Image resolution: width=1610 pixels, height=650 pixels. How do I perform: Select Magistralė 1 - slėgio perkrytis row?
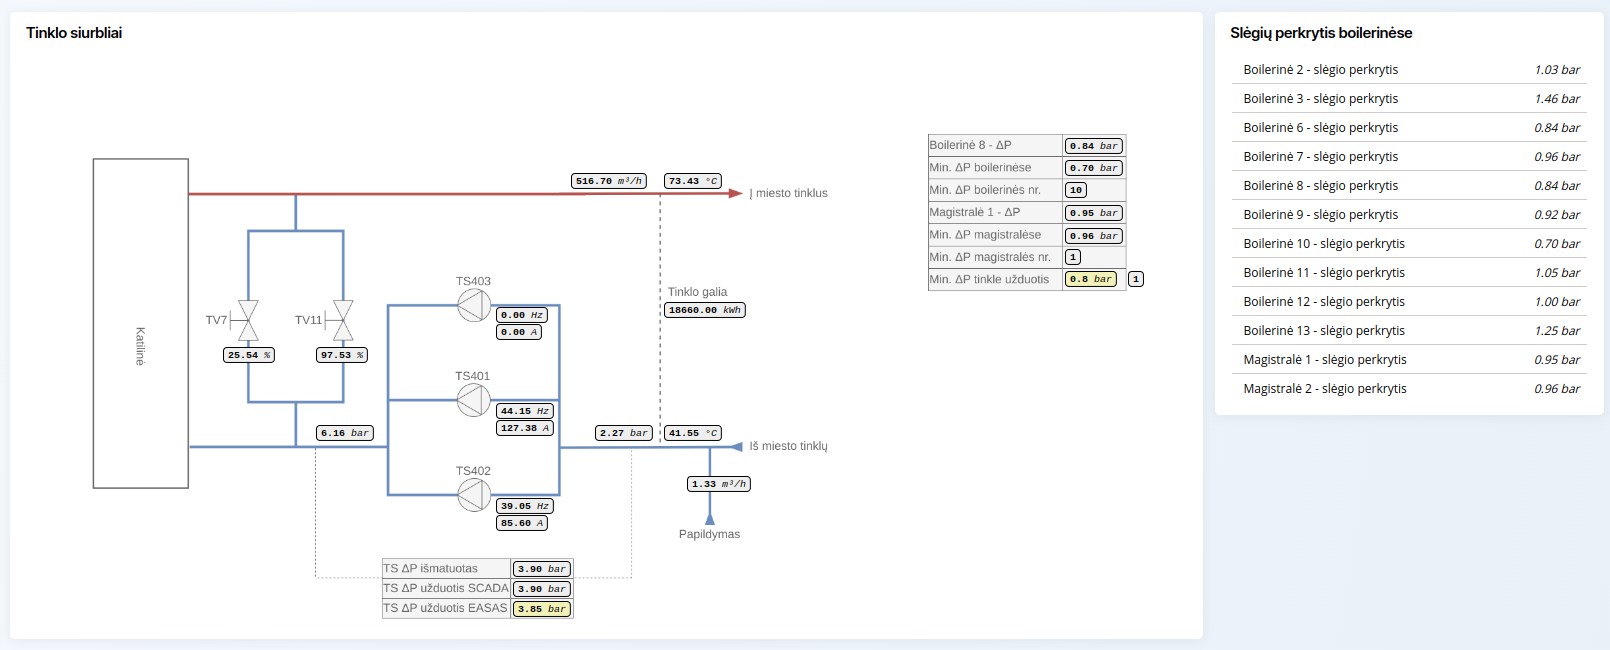(1410, 360)
